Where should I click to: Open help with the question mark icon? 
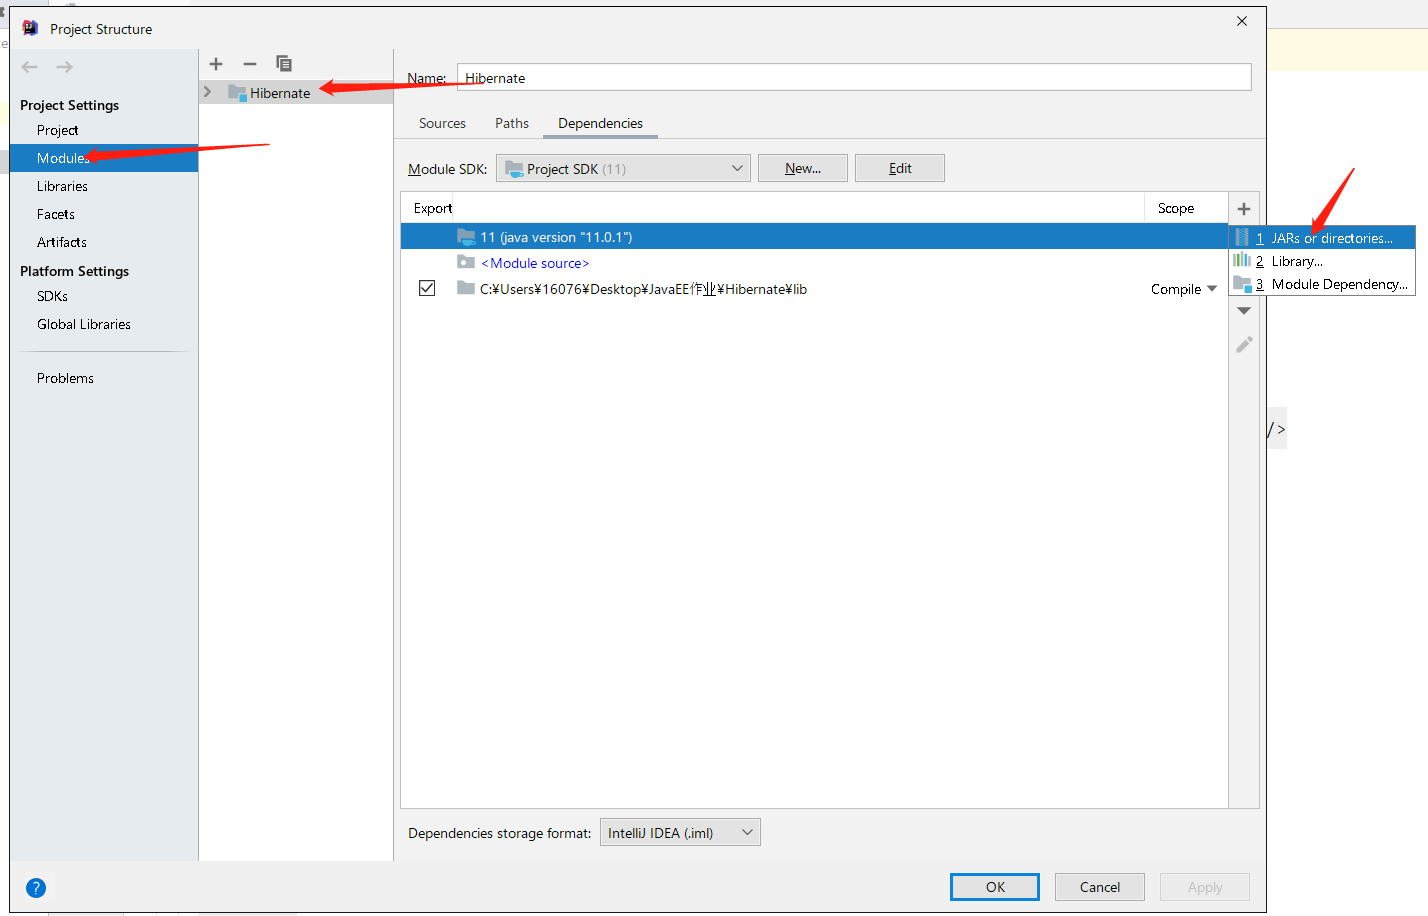click(x=36, y=888)
